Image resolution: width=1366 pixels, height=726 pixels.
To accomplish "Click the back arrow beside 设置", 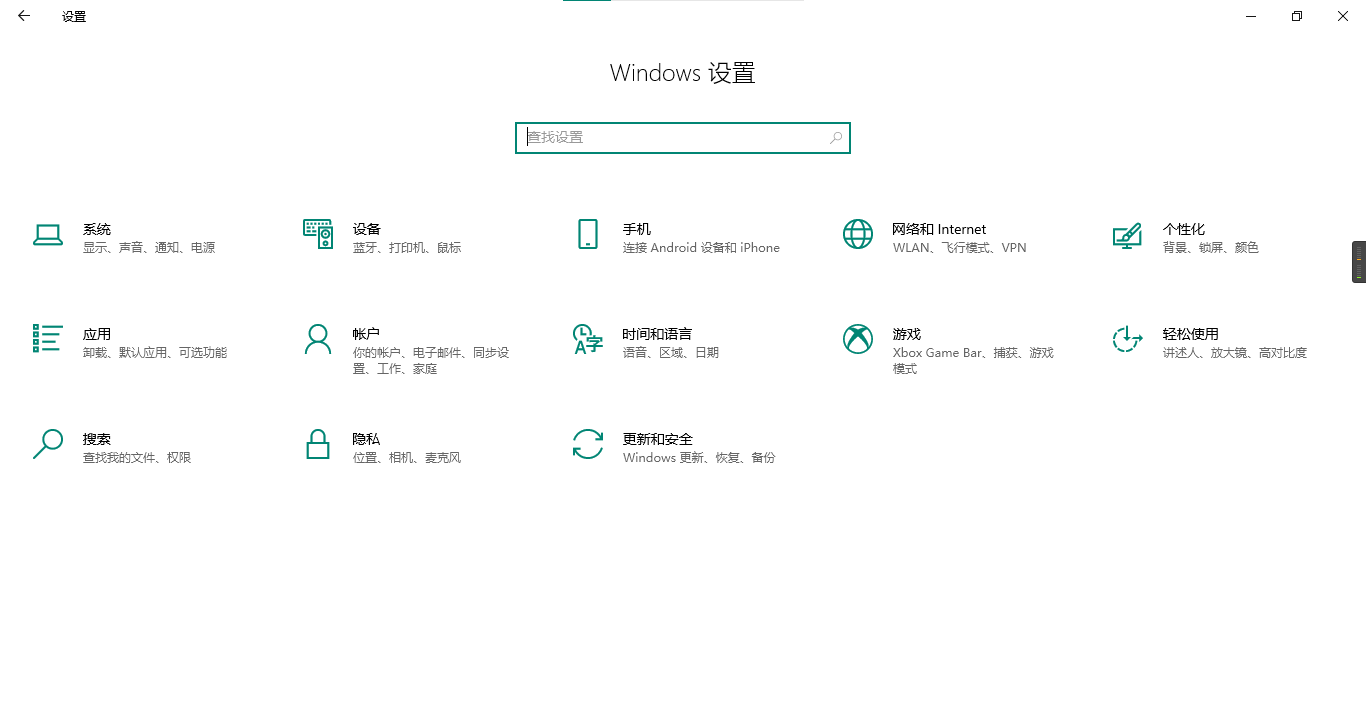I will (x=24, y=16).
